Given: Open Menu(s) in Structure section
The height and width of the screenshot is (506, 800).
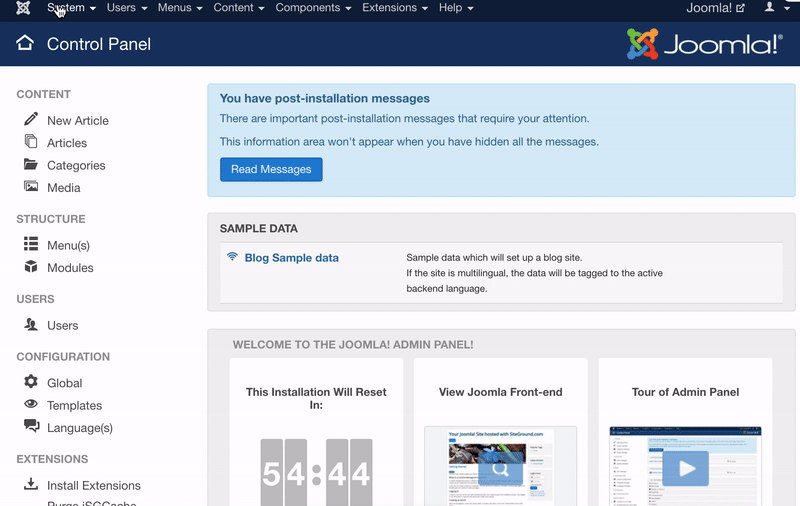Looking at the screenshot, I should 68,246.
